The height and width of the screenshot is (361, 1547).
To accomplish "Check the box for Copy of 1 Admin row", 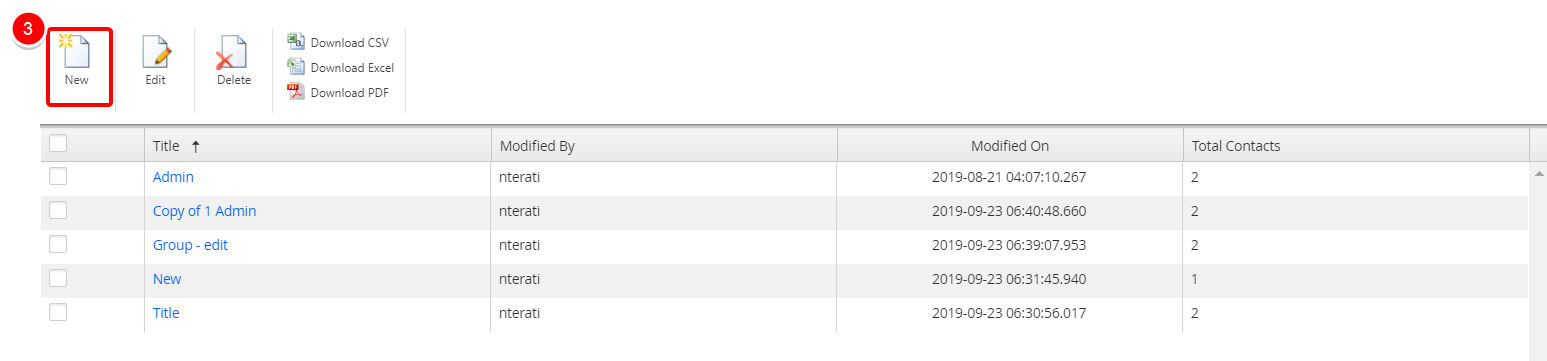I will coord(58,210).
